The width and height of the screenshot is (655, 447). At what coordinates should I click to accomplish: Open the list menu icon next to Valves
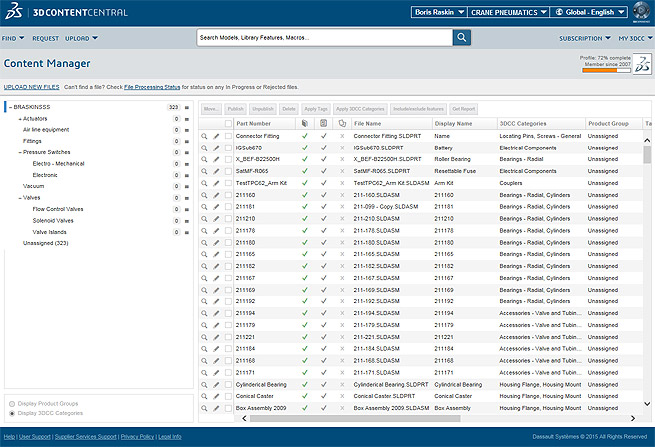(187, 198)
